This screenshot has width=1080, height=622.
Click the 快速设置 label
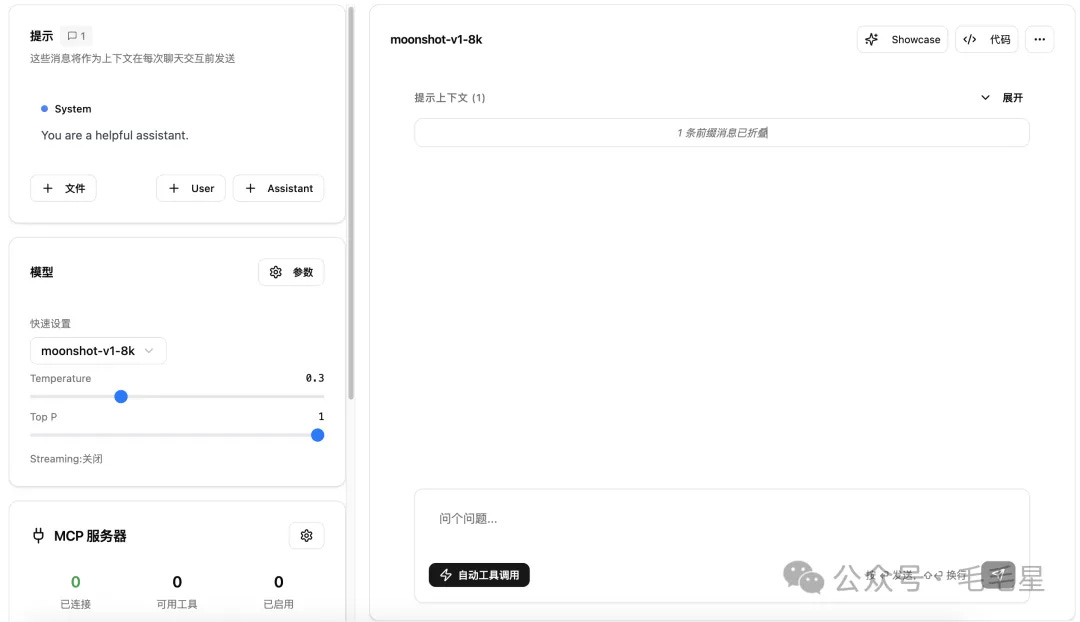point(50,324)
